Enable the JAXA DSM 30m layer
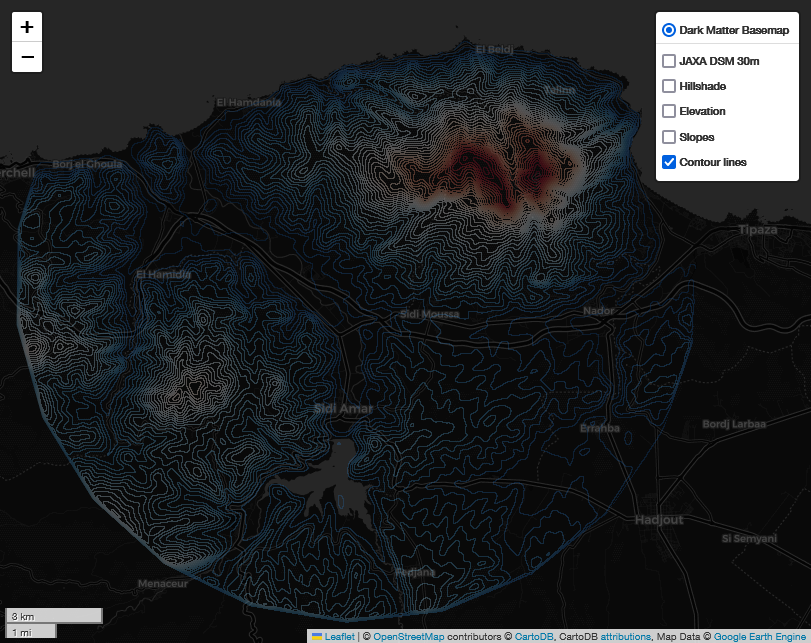The width and height of the screenshot is (811, 643). [668, 61]
